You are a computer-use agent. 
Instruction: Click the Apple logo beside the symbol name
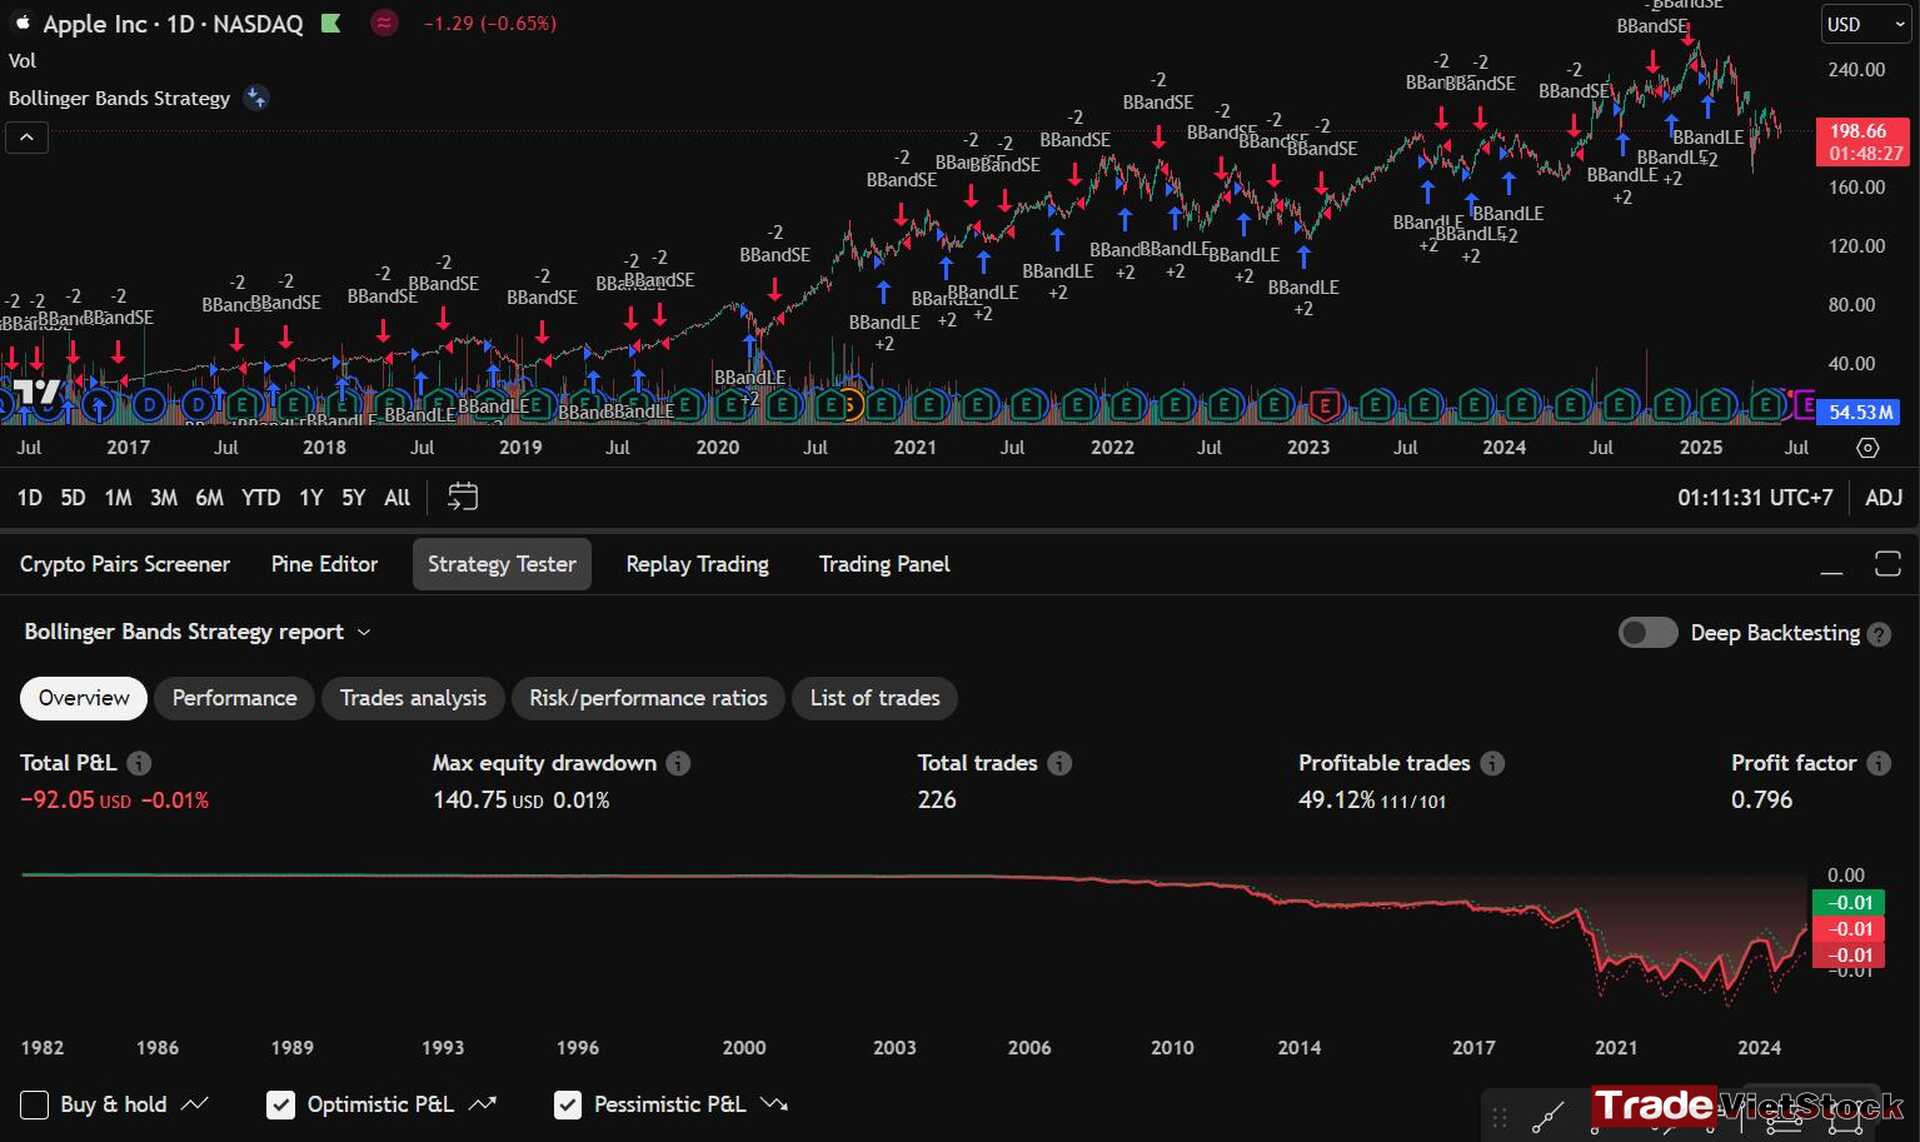click(x=22, y=22)
